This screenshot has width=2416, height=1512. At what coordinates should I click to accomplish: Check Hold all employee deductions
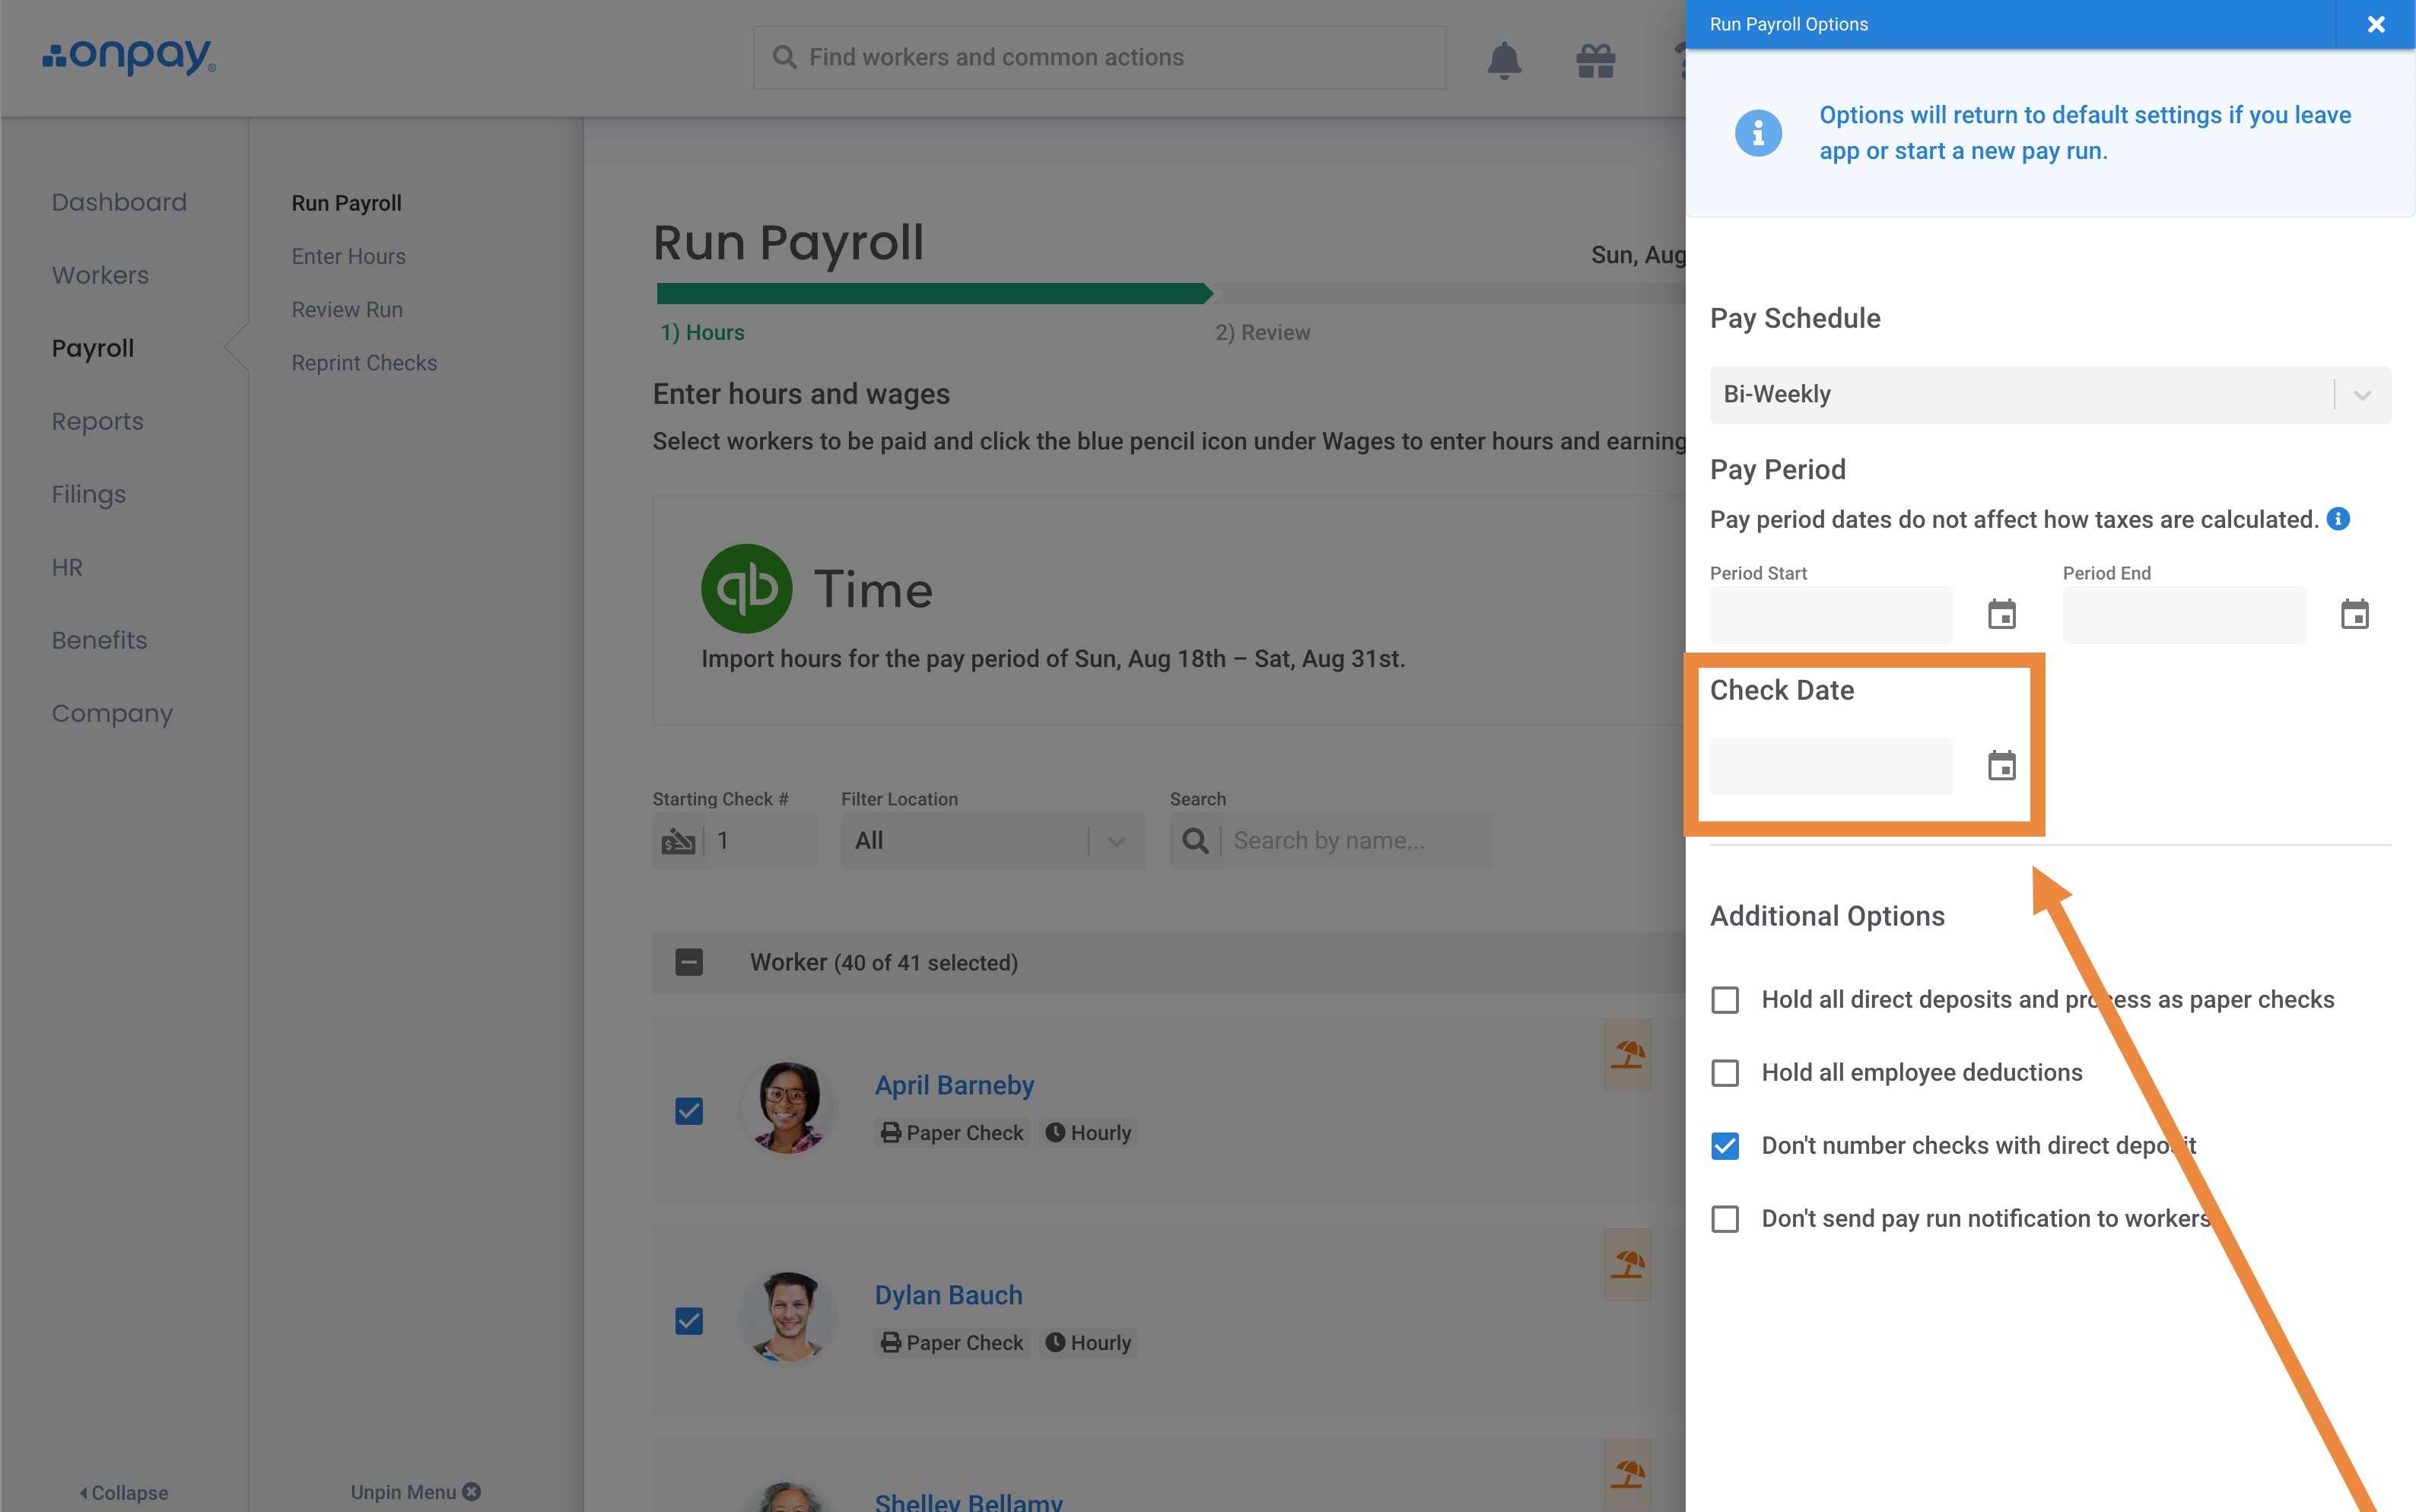[1725, 1073]
